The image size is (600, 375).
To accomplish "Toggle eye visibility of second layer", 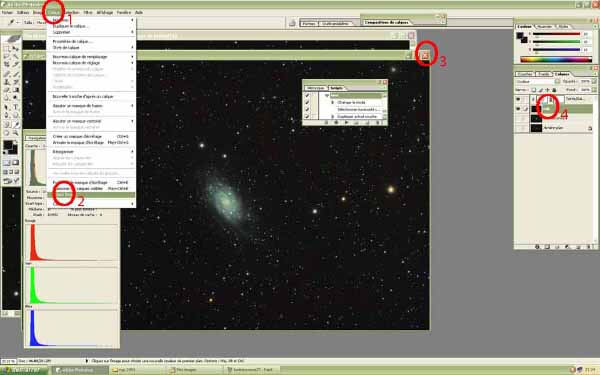I will coord(518,109).
